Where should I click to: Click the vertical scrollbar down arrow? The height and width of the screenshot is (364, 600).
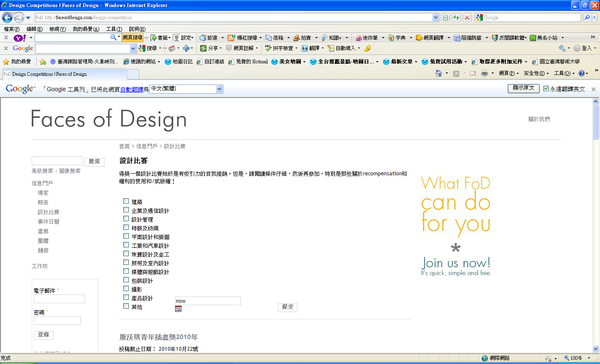click(x=595, y=349)
